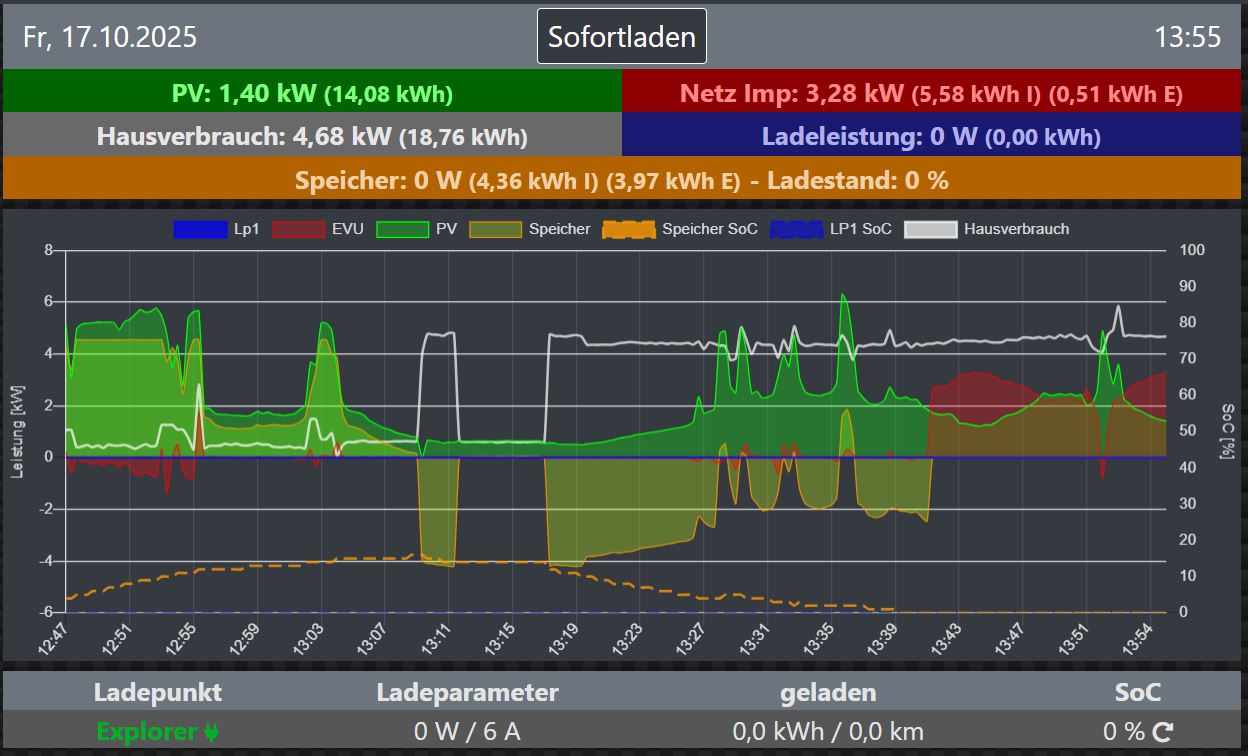The width and height of the screenshot is (1248, 756).
Task: Click the geladen value 0,0 kWh / 0,0 km
Action: coord(828,732)
